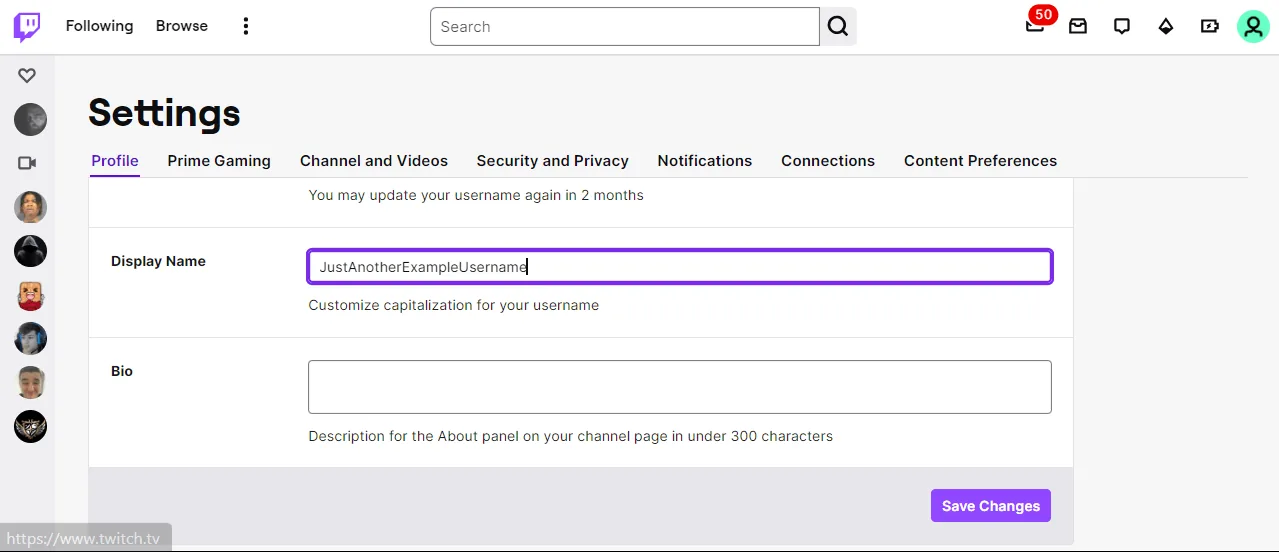Open the three-dot more options menu
1279x552 pixels.
click(246, 27)
